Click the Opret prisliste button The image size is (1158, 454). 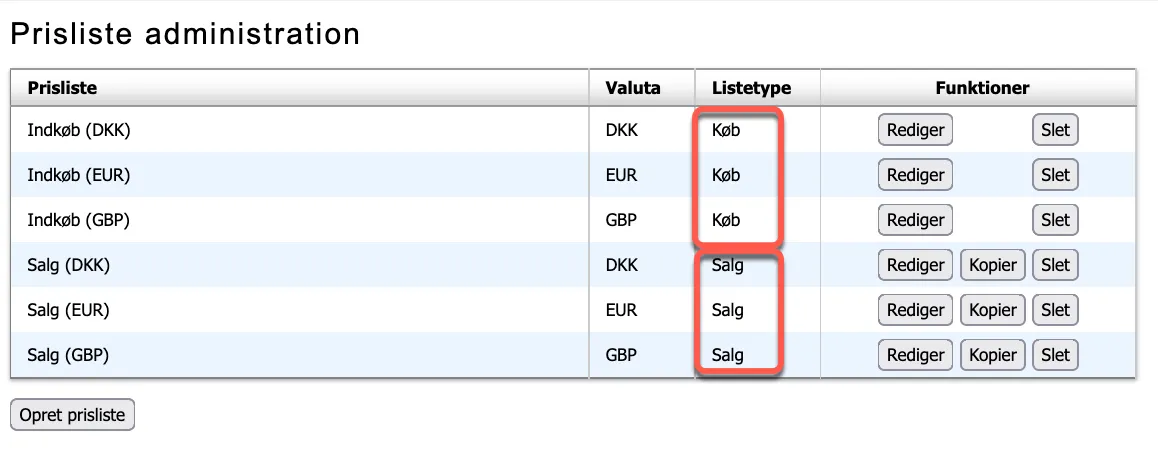[72, 415]
